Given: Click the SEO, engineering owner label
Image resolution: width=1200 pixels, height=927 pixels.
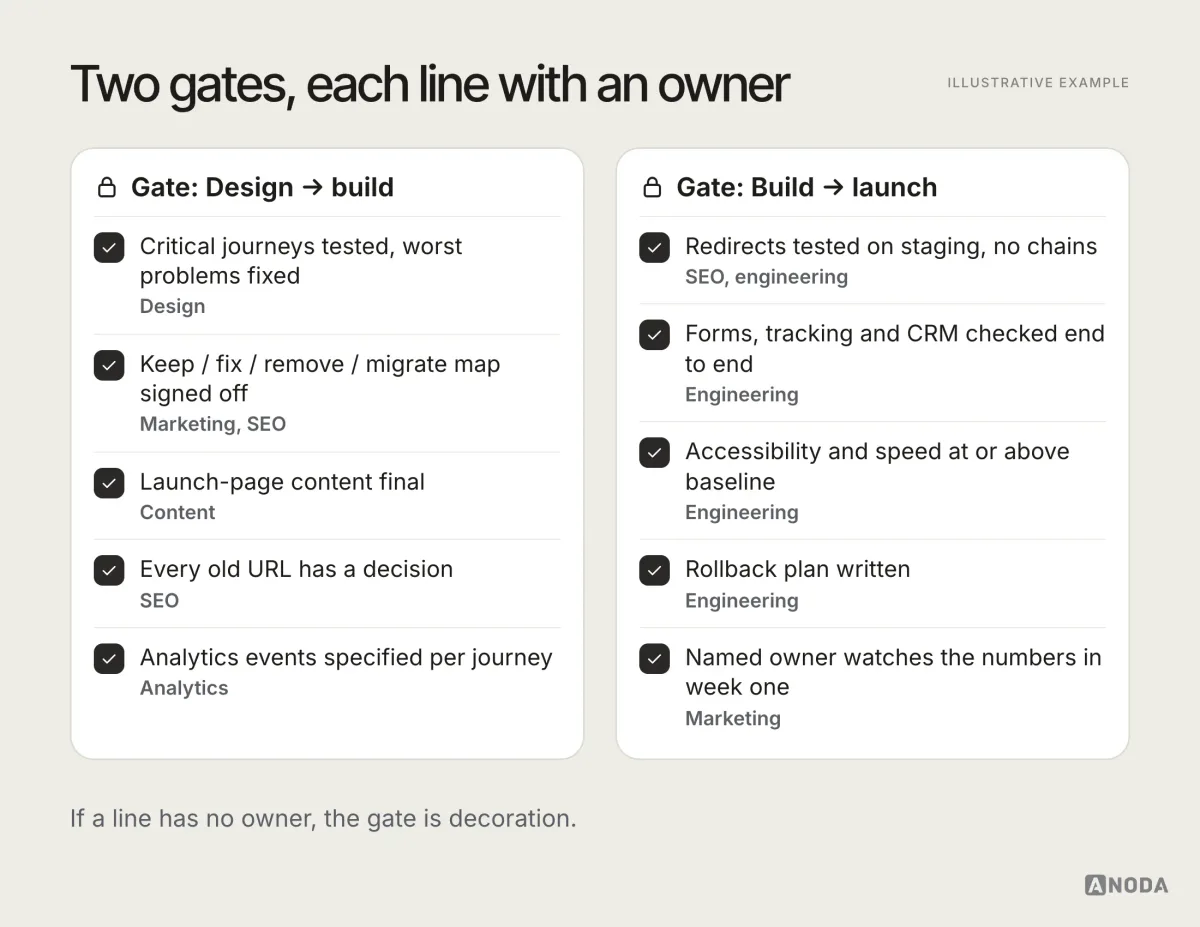Looking at the screenshot, I should pyautogui.click(x=766, y=277).
